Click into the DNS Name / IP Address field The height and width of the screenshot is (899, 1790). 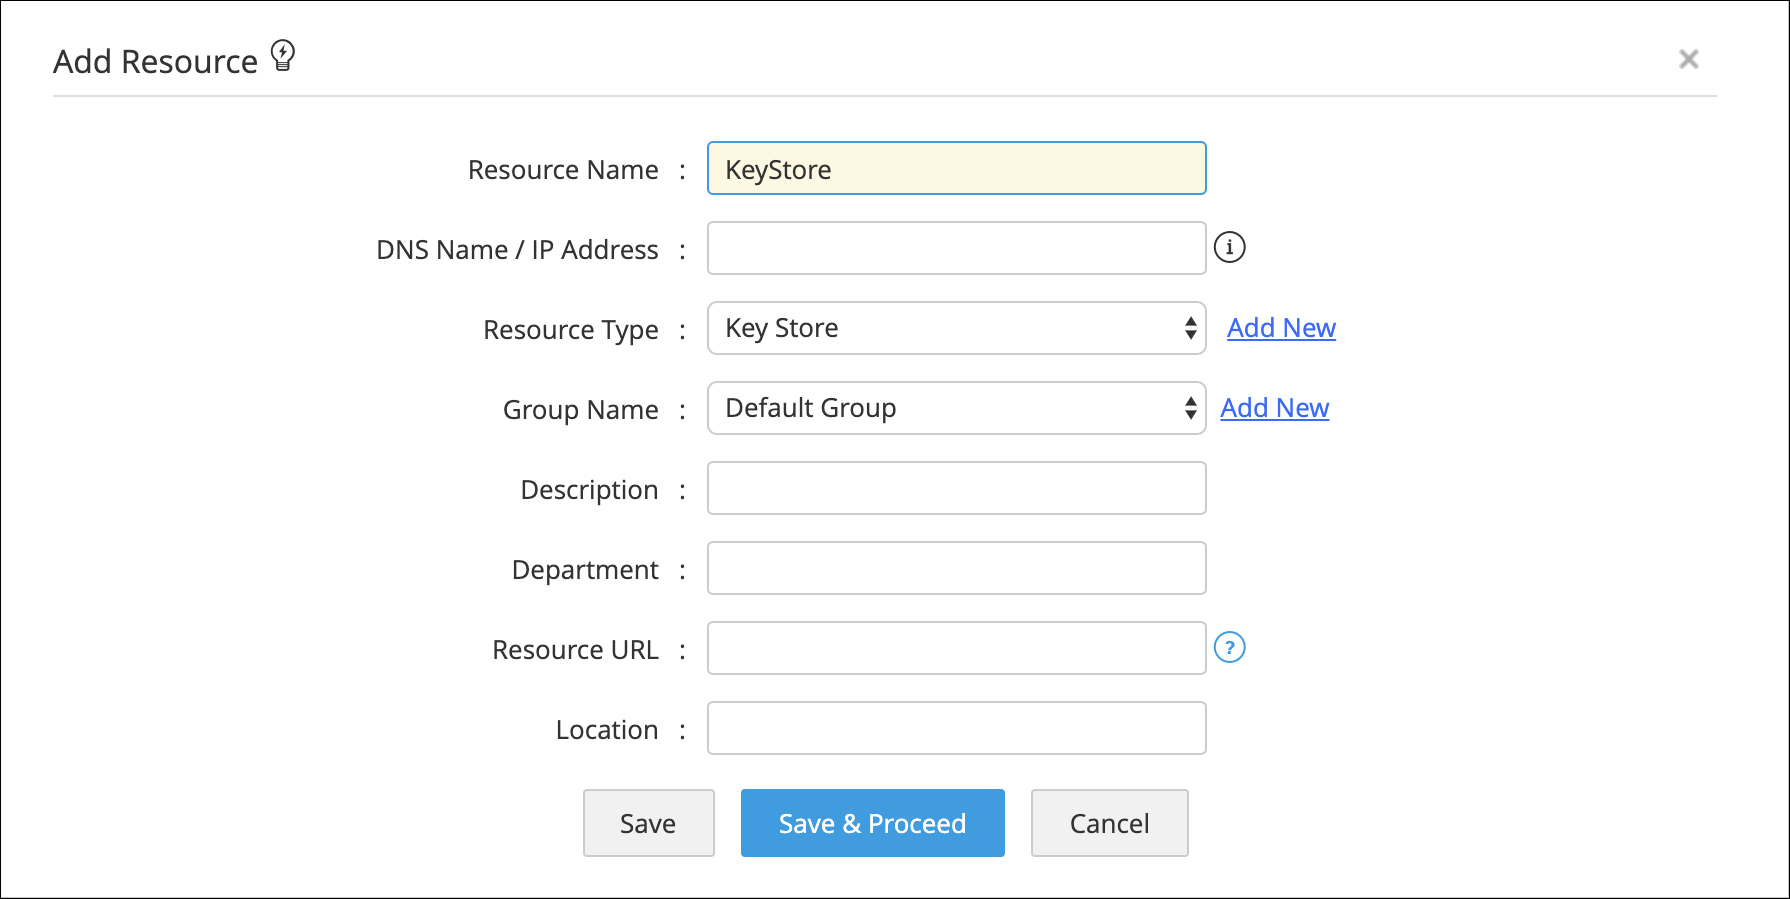point(956,248)
